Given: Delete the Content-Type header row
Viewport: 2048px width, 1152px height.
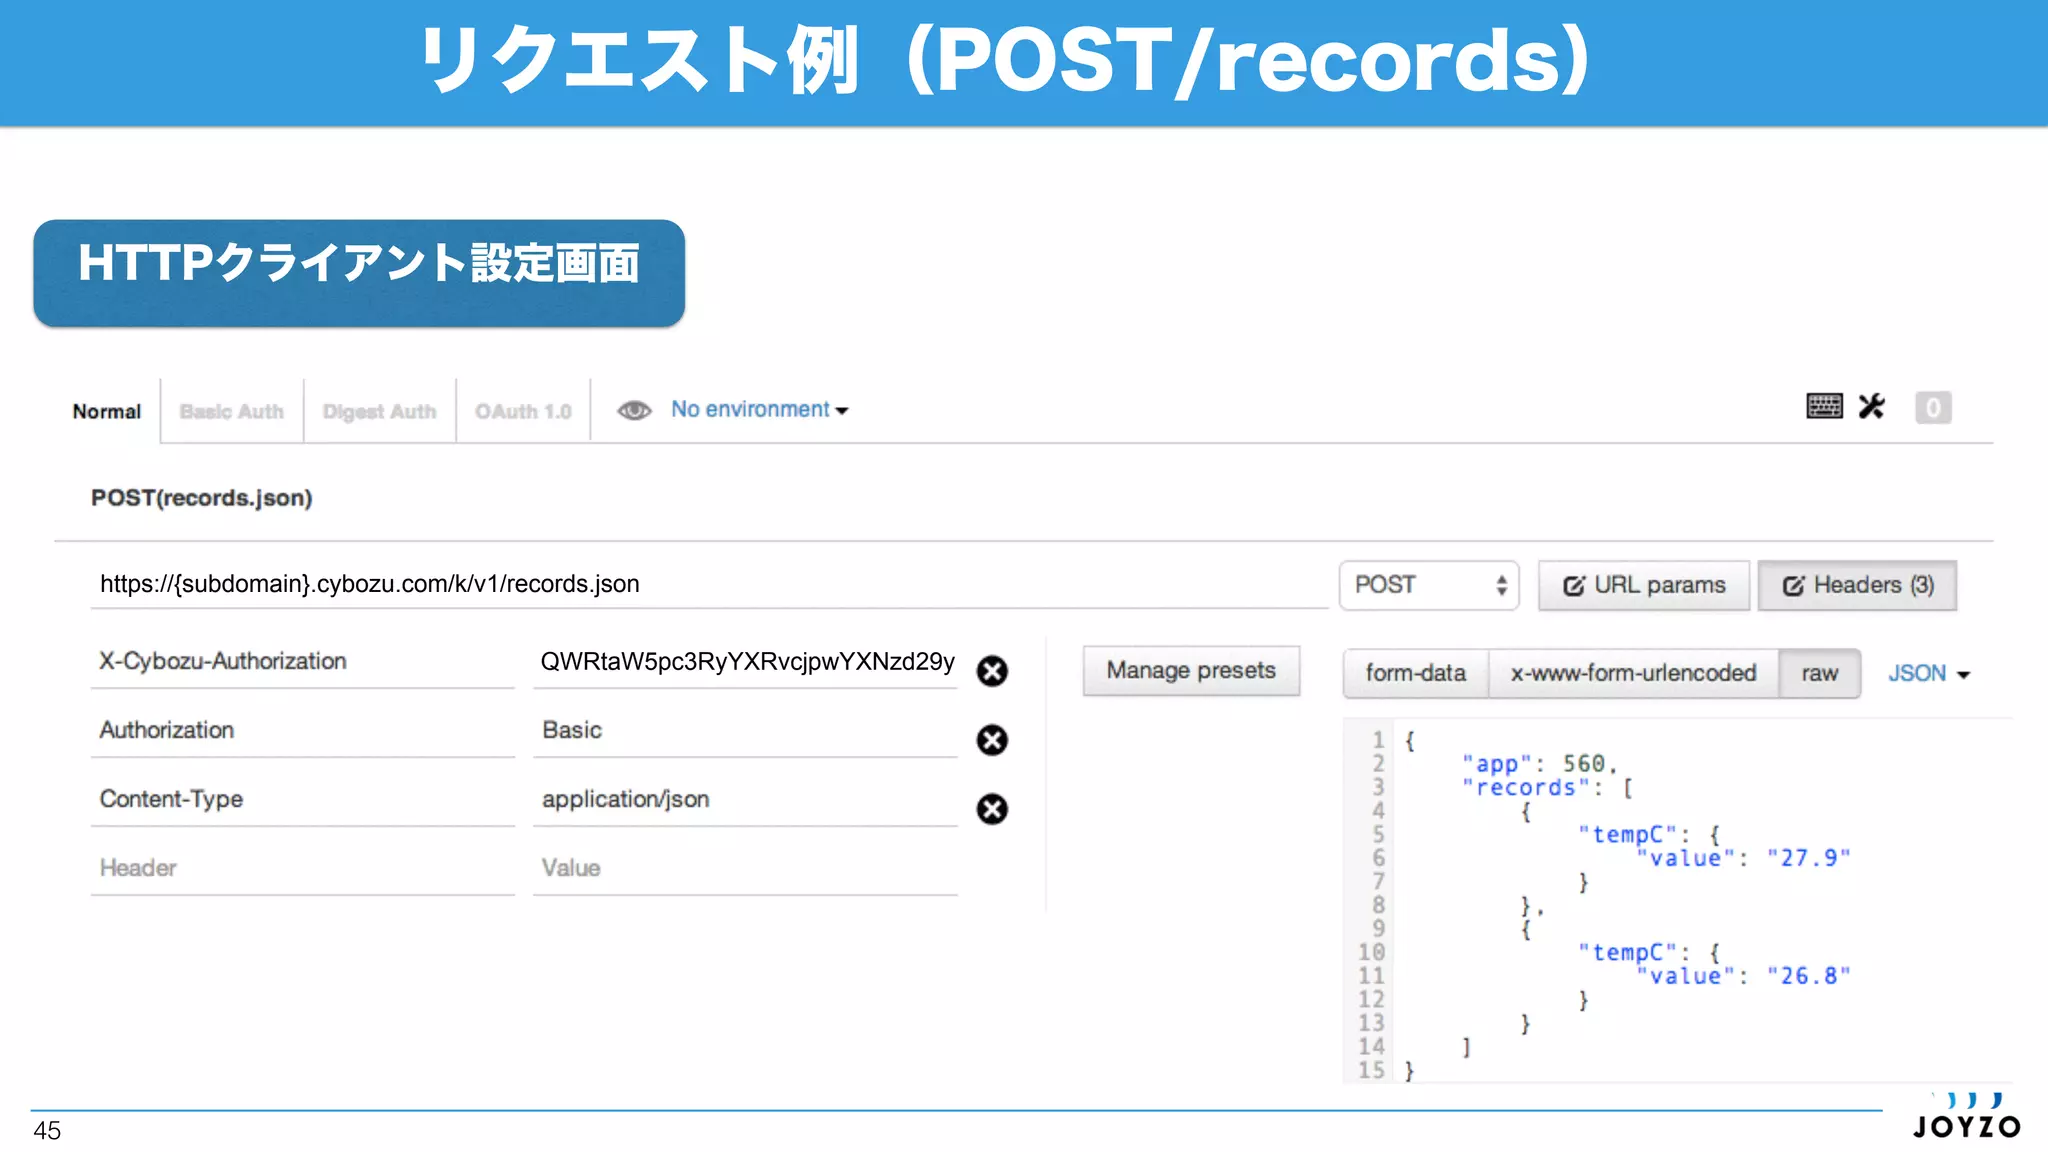Looking at the screenshot, I should coord(992,809).
